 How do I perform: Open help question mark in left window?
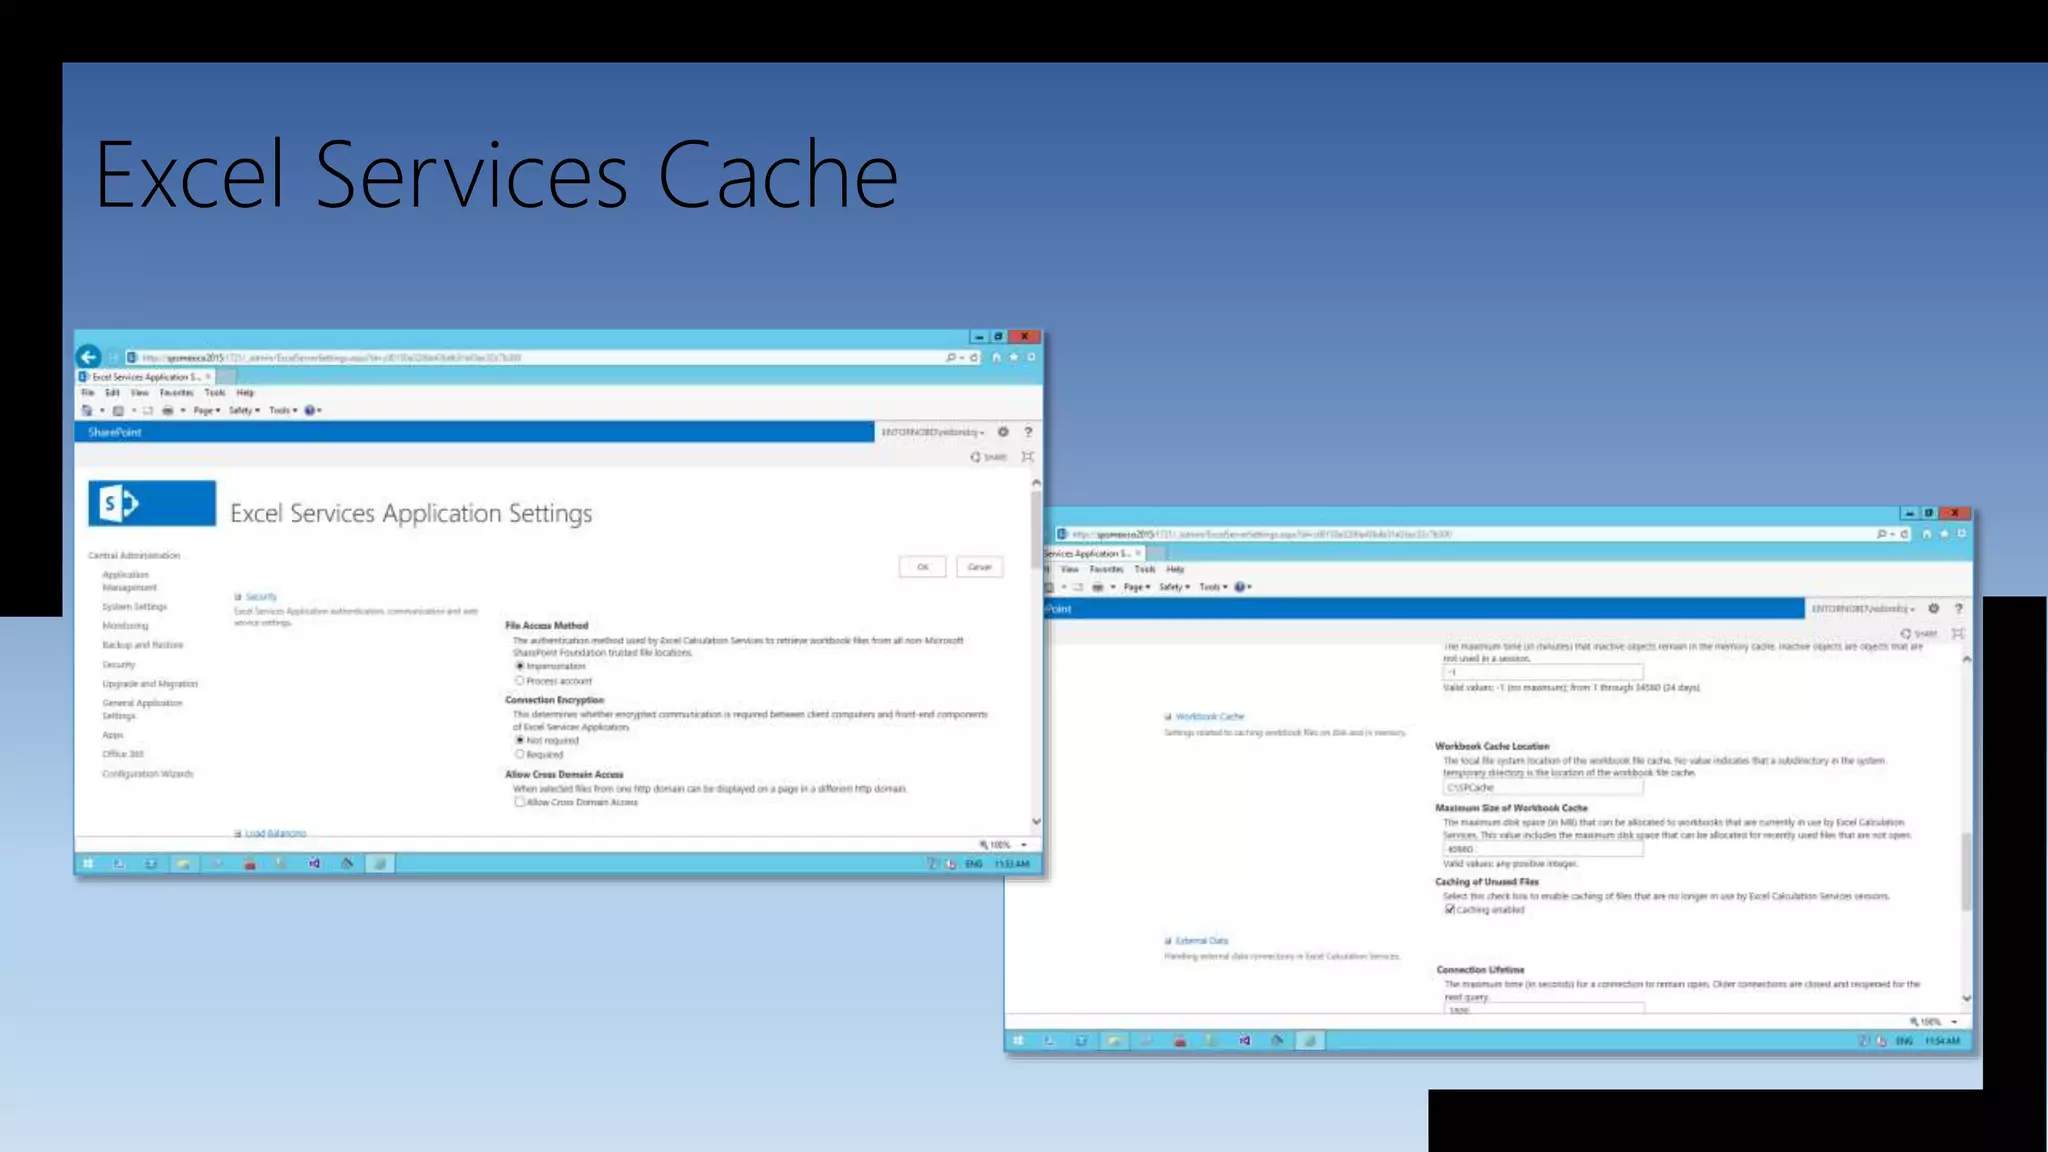1028,432
